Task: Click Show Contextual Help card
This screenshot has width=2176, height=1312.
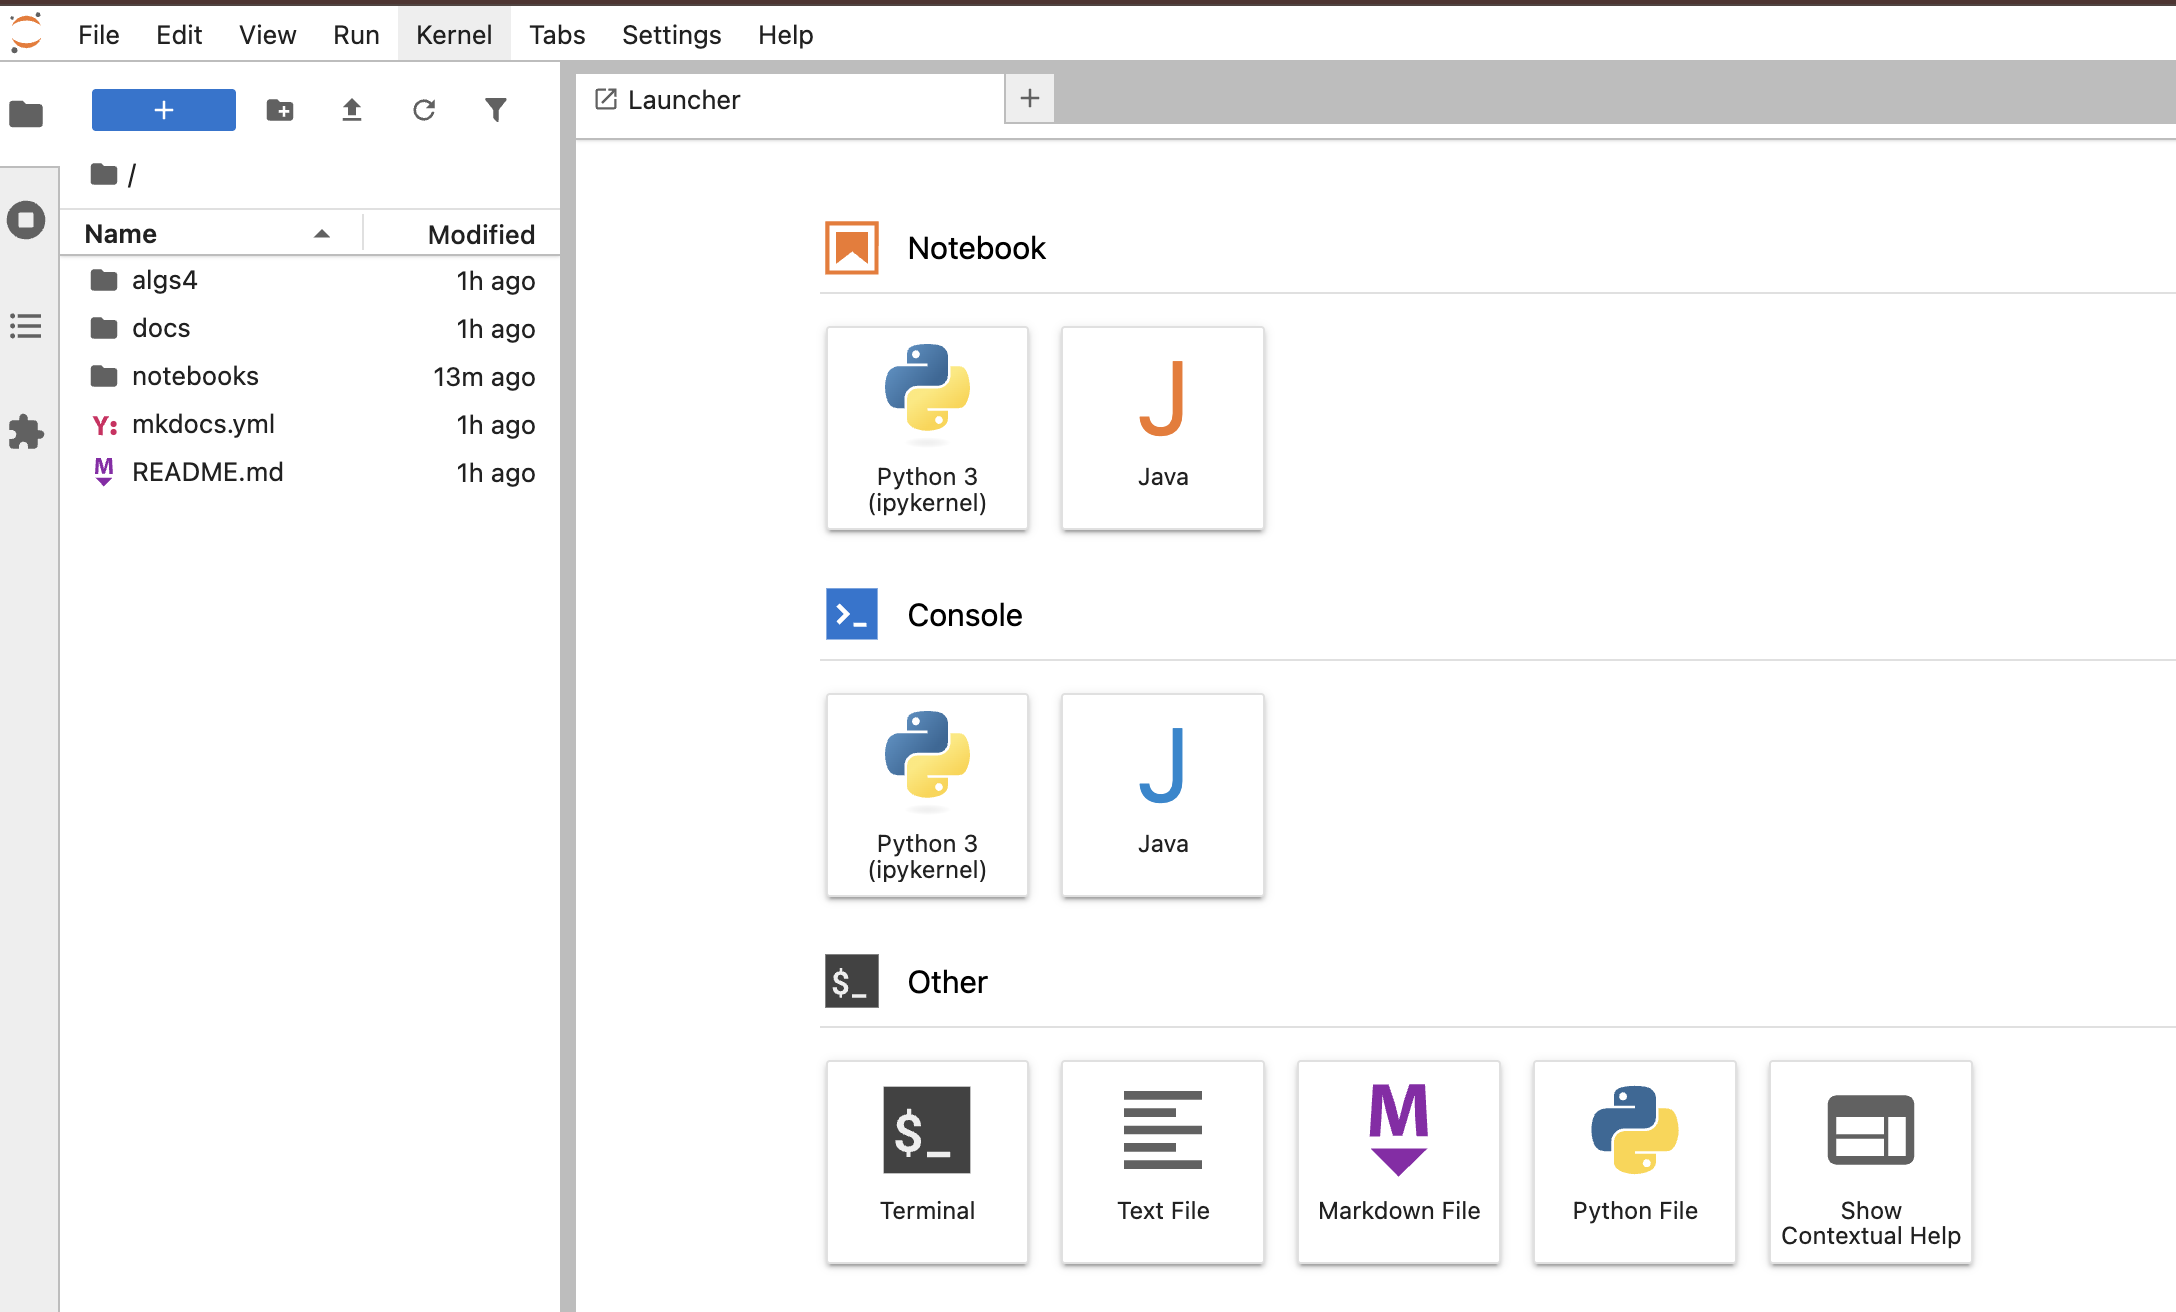Action: click(1871, 1162)
